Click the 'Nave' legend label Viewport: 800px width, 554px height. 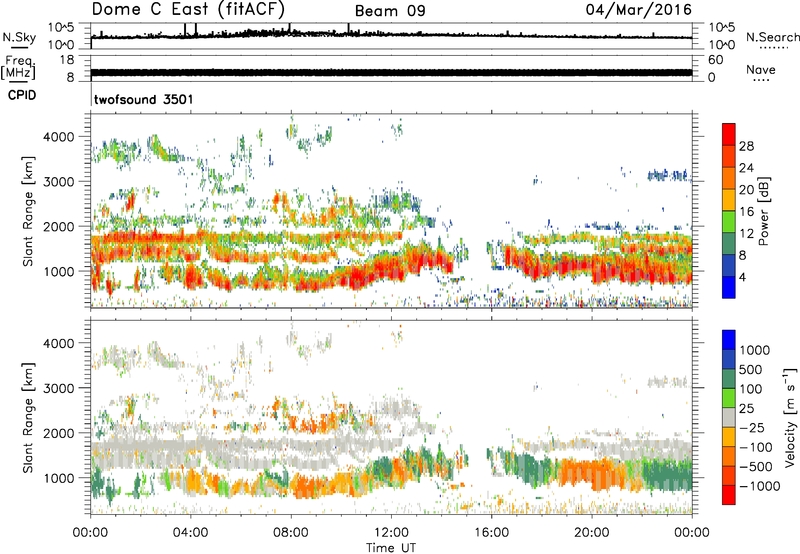[761, 70]
